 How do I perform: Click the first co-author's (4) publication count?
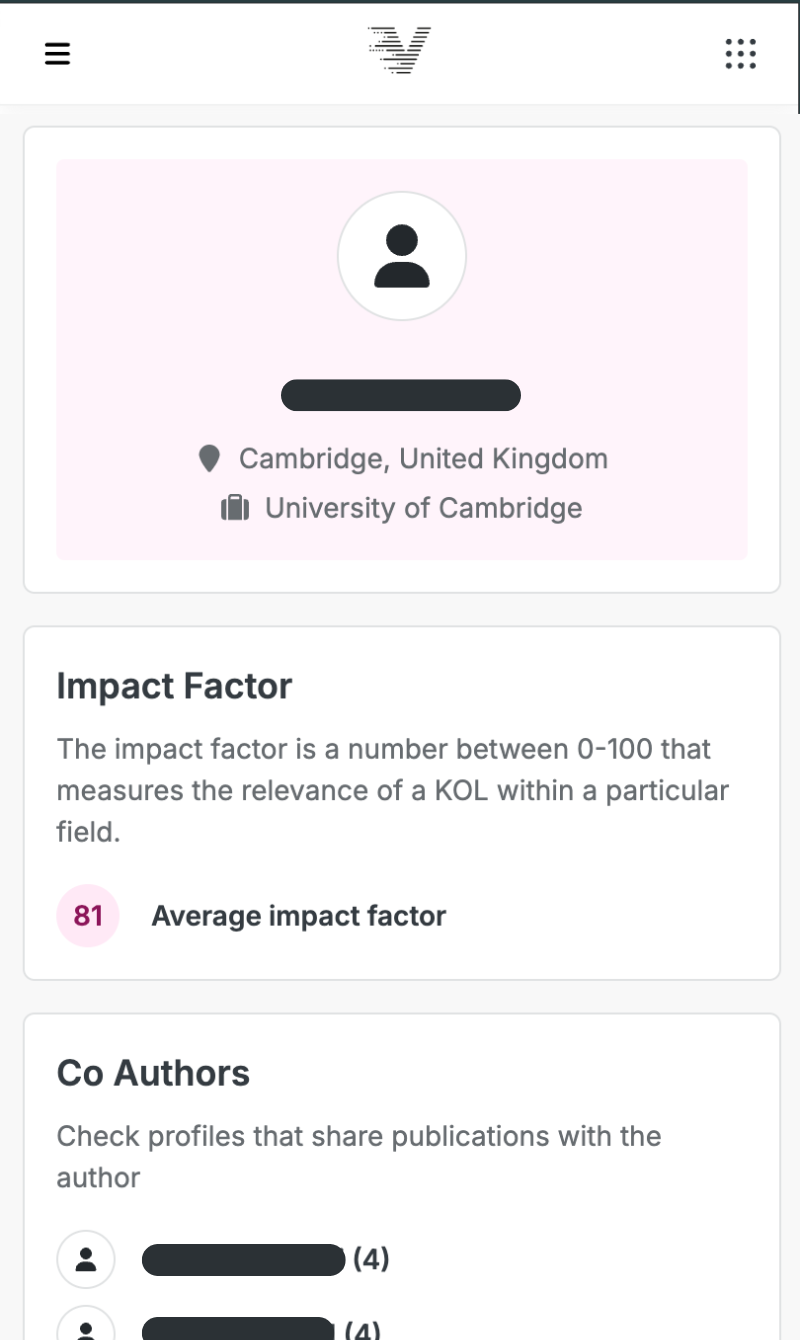point(371,1259)
